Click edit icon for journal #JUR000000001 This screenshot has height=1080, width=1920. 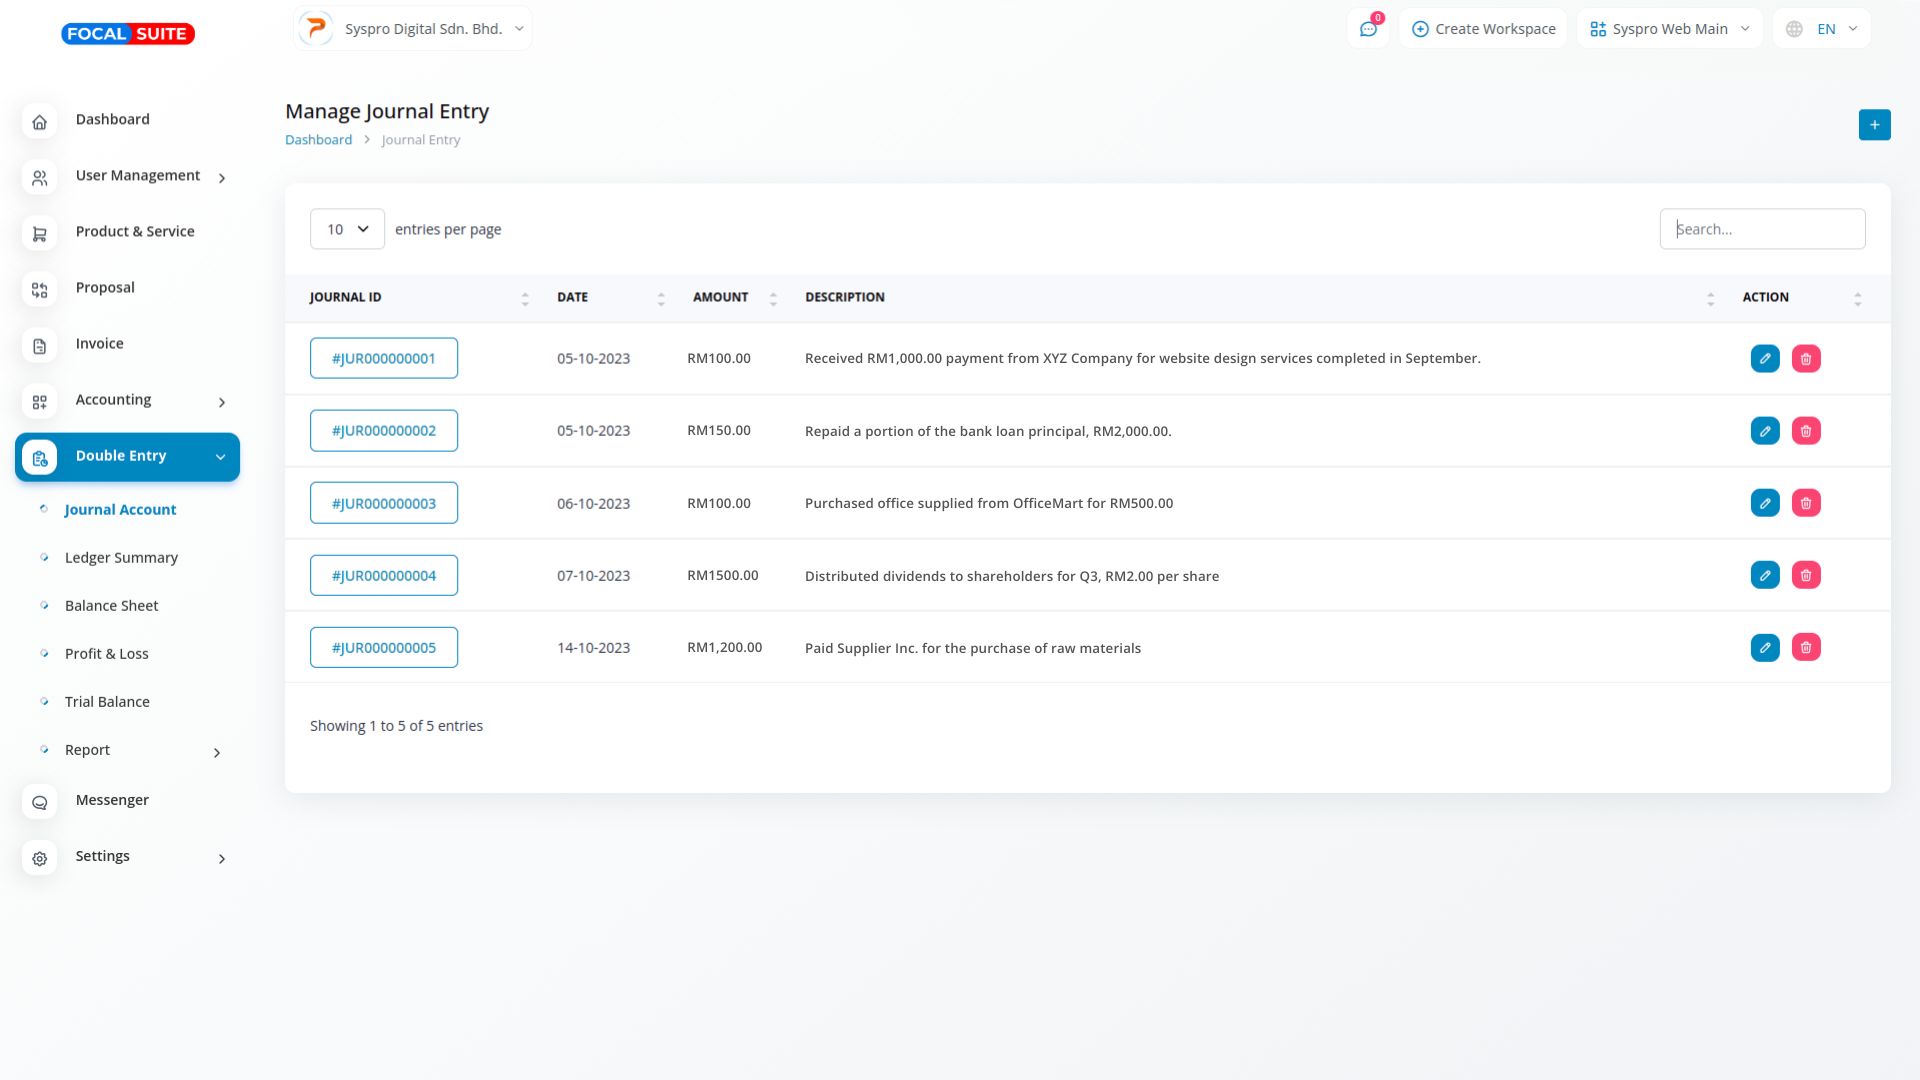(1764, 358)
